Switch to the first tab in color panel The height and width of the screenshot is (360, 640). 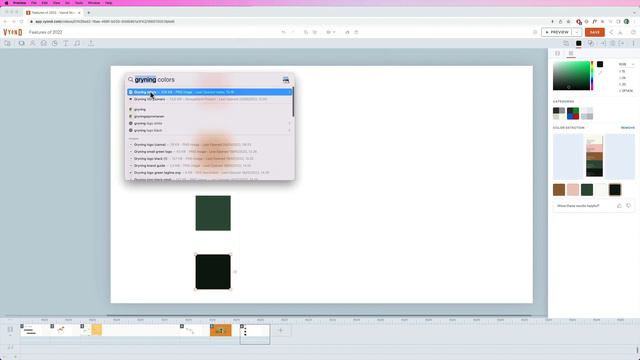point(558,53)
